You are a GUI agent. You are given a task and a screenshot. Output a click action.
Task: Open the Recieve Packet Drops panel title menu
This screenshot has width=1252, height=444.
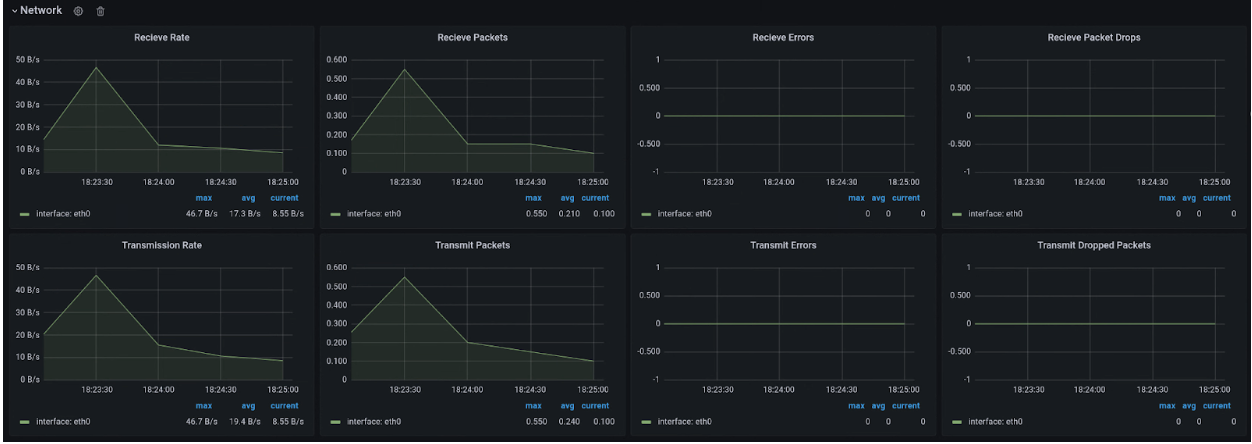(1093, 37)
